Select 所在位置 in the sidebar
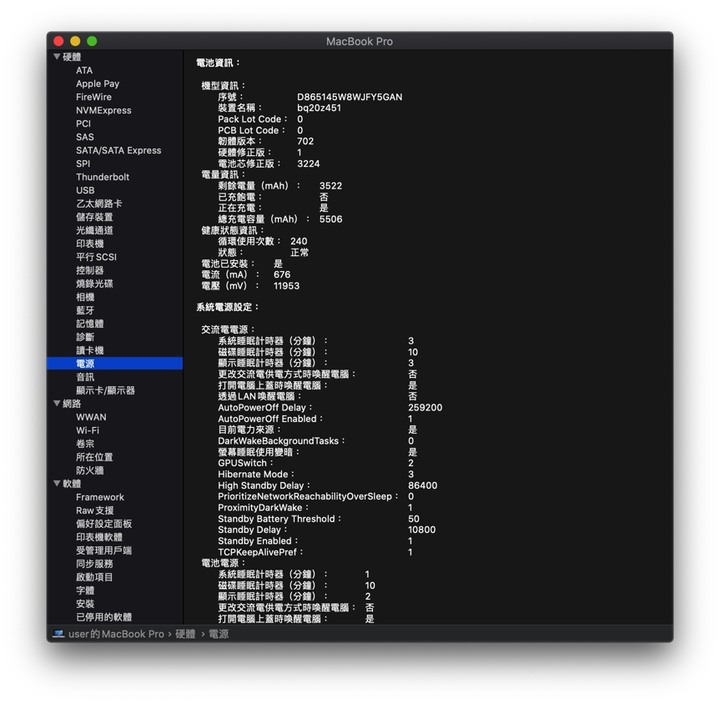 coord(95,456)
